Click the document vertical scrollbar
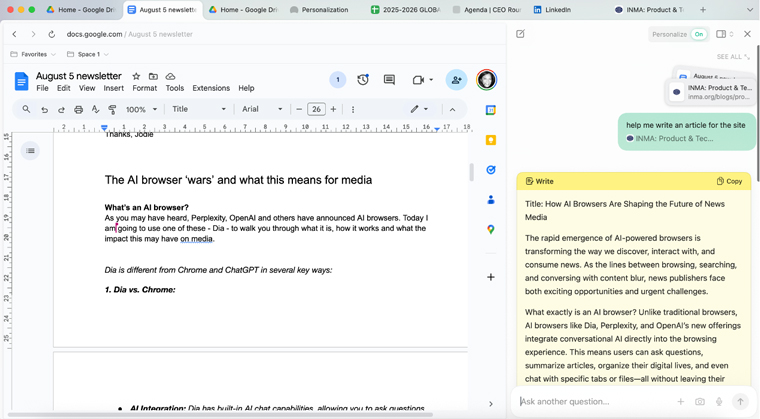The height and width of the screenshot is (419, 760). click(471, 172)
